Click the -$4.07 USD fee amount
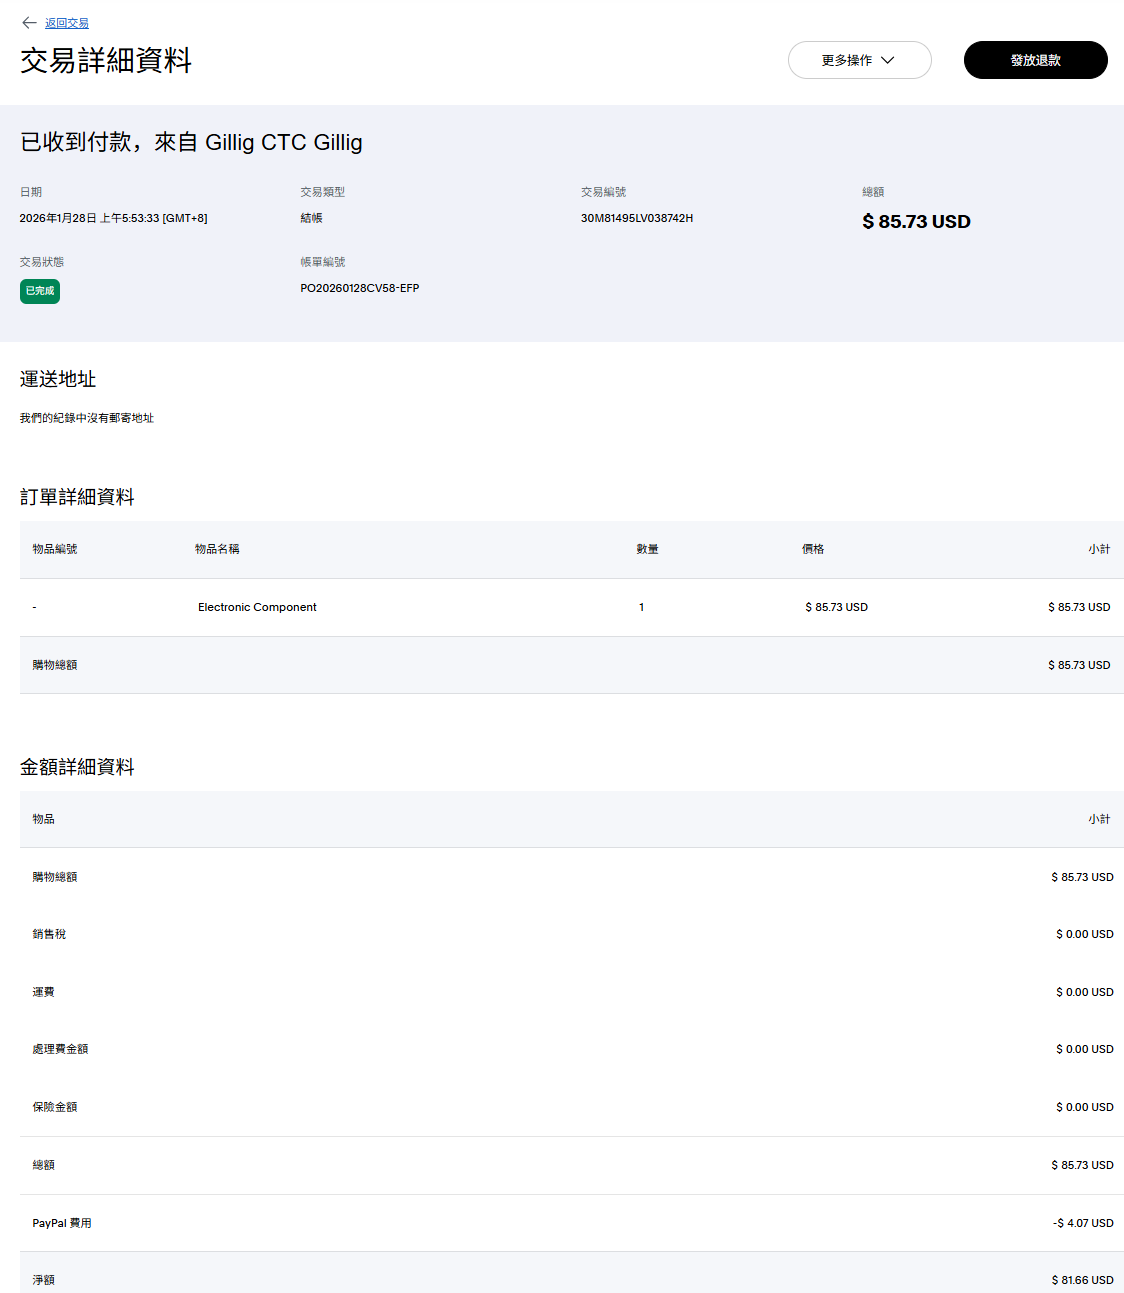1124x1293 pixels. tap(1083, 1223)
